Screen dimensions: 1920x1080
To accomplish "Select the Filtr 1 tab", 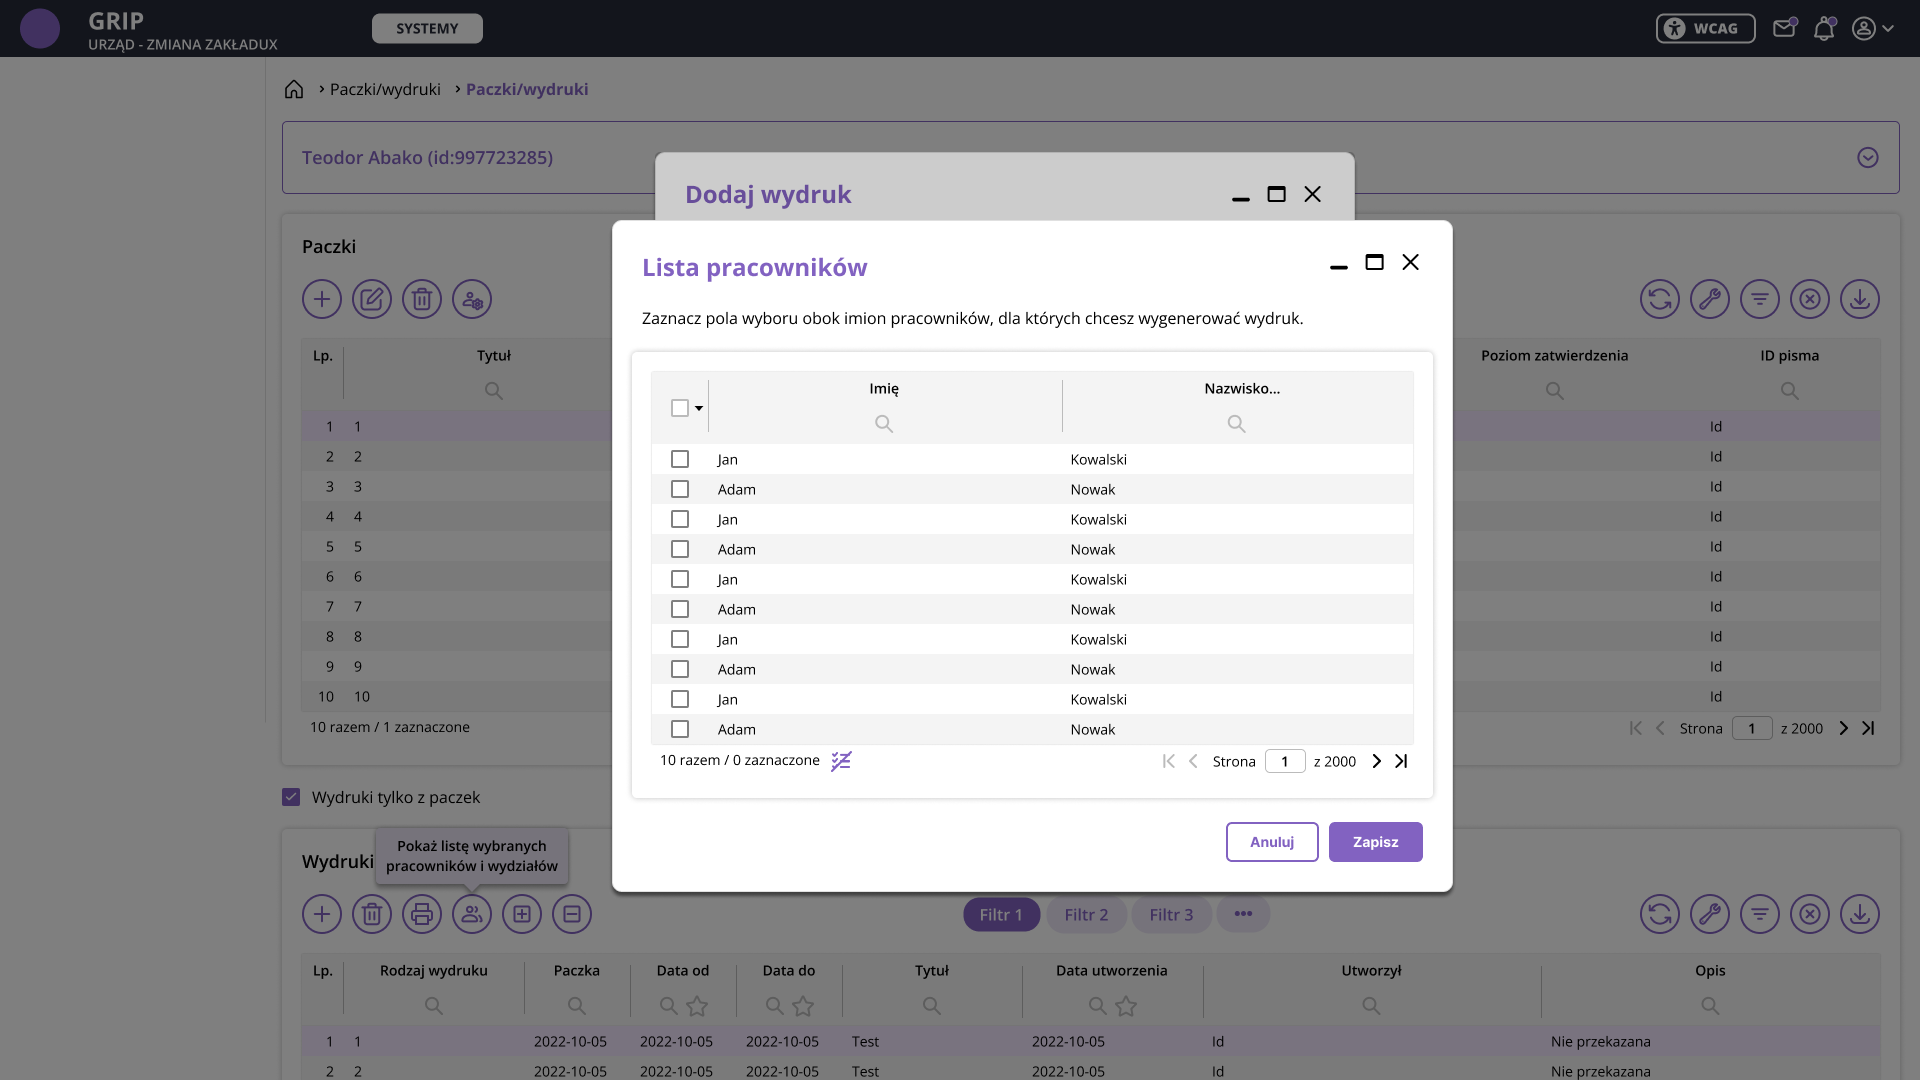I will click(1001, 915).
